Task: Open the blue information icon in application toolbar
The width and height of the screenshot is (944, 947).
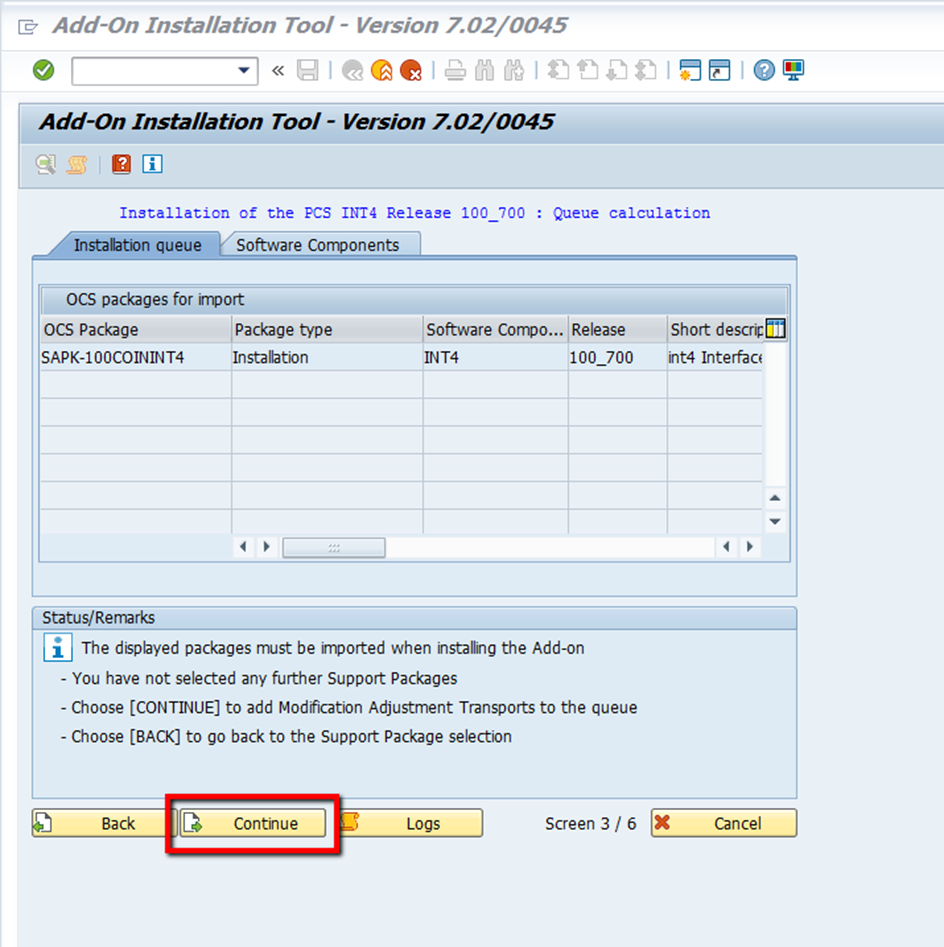Action: 152,164
